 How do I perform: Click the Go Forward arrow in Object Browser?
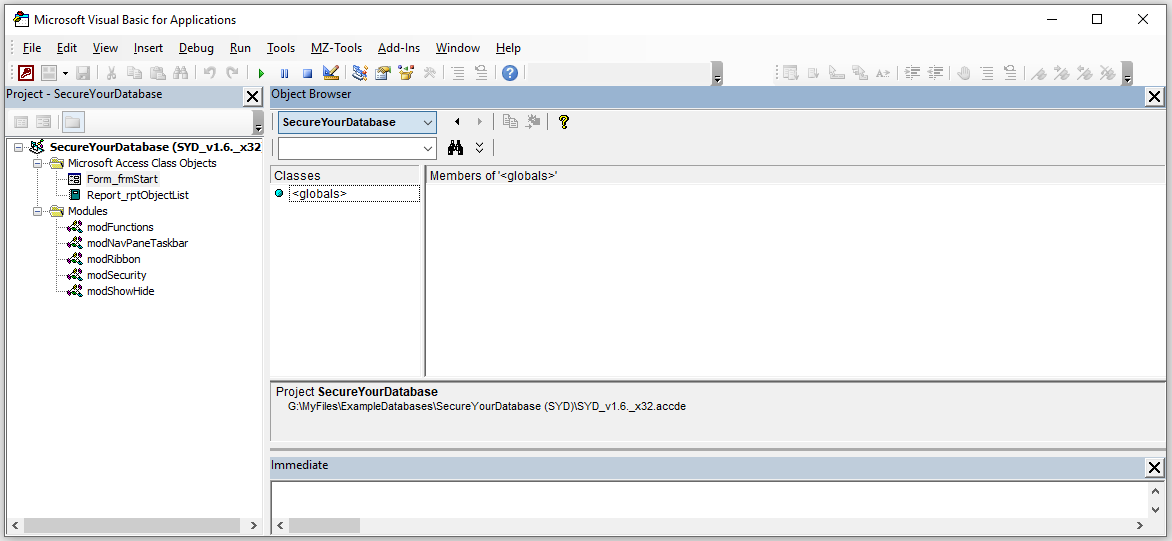point(480,122)
